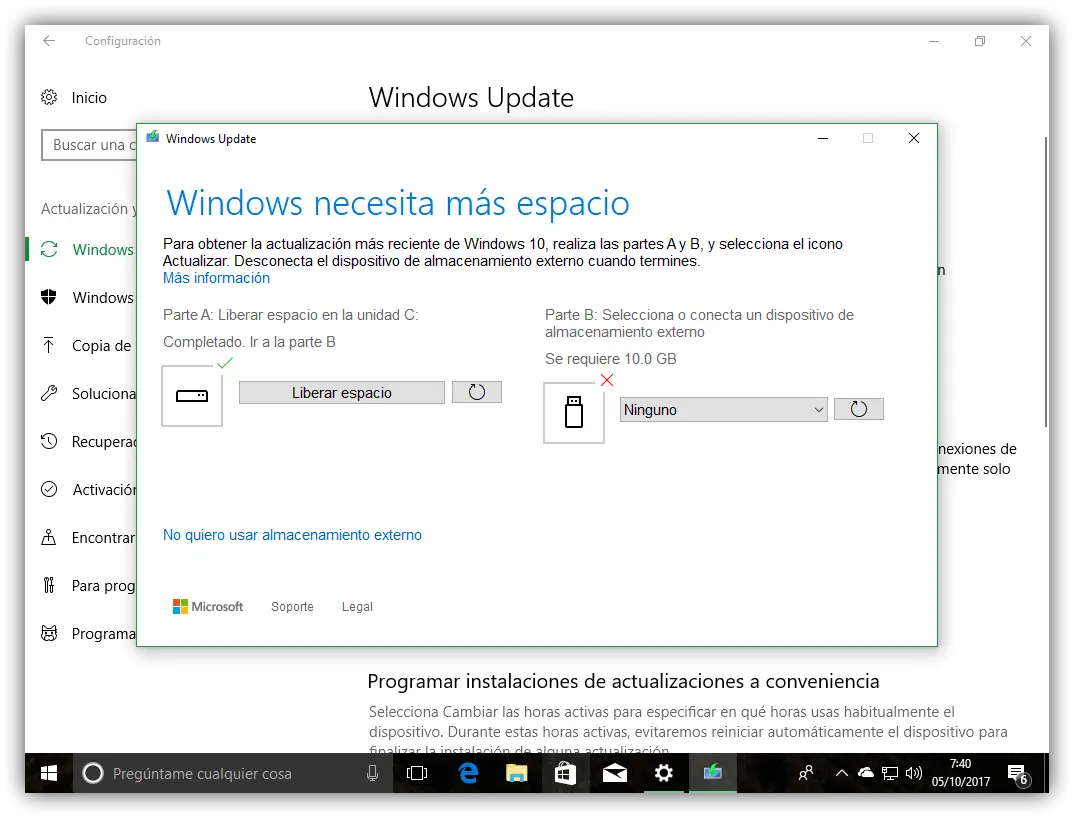
Task: Click the Windows Insider cat icon
Action: click(49, 633)
